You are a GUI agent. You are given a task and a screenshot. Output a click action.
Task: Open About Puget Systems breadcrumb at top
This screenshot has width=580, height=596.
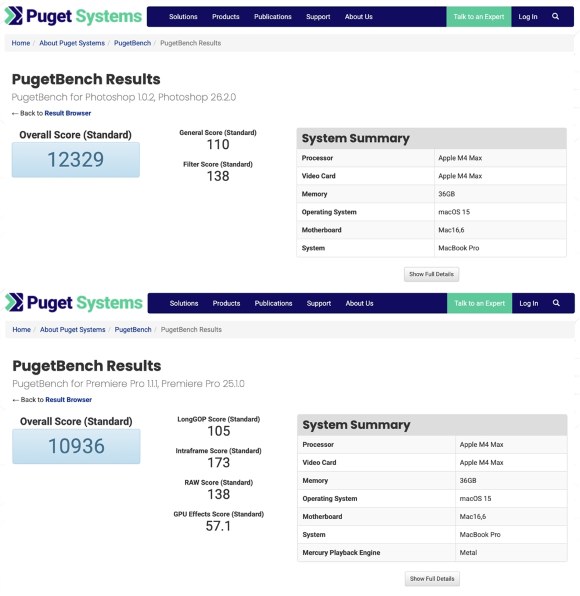(x=72, y=43)
